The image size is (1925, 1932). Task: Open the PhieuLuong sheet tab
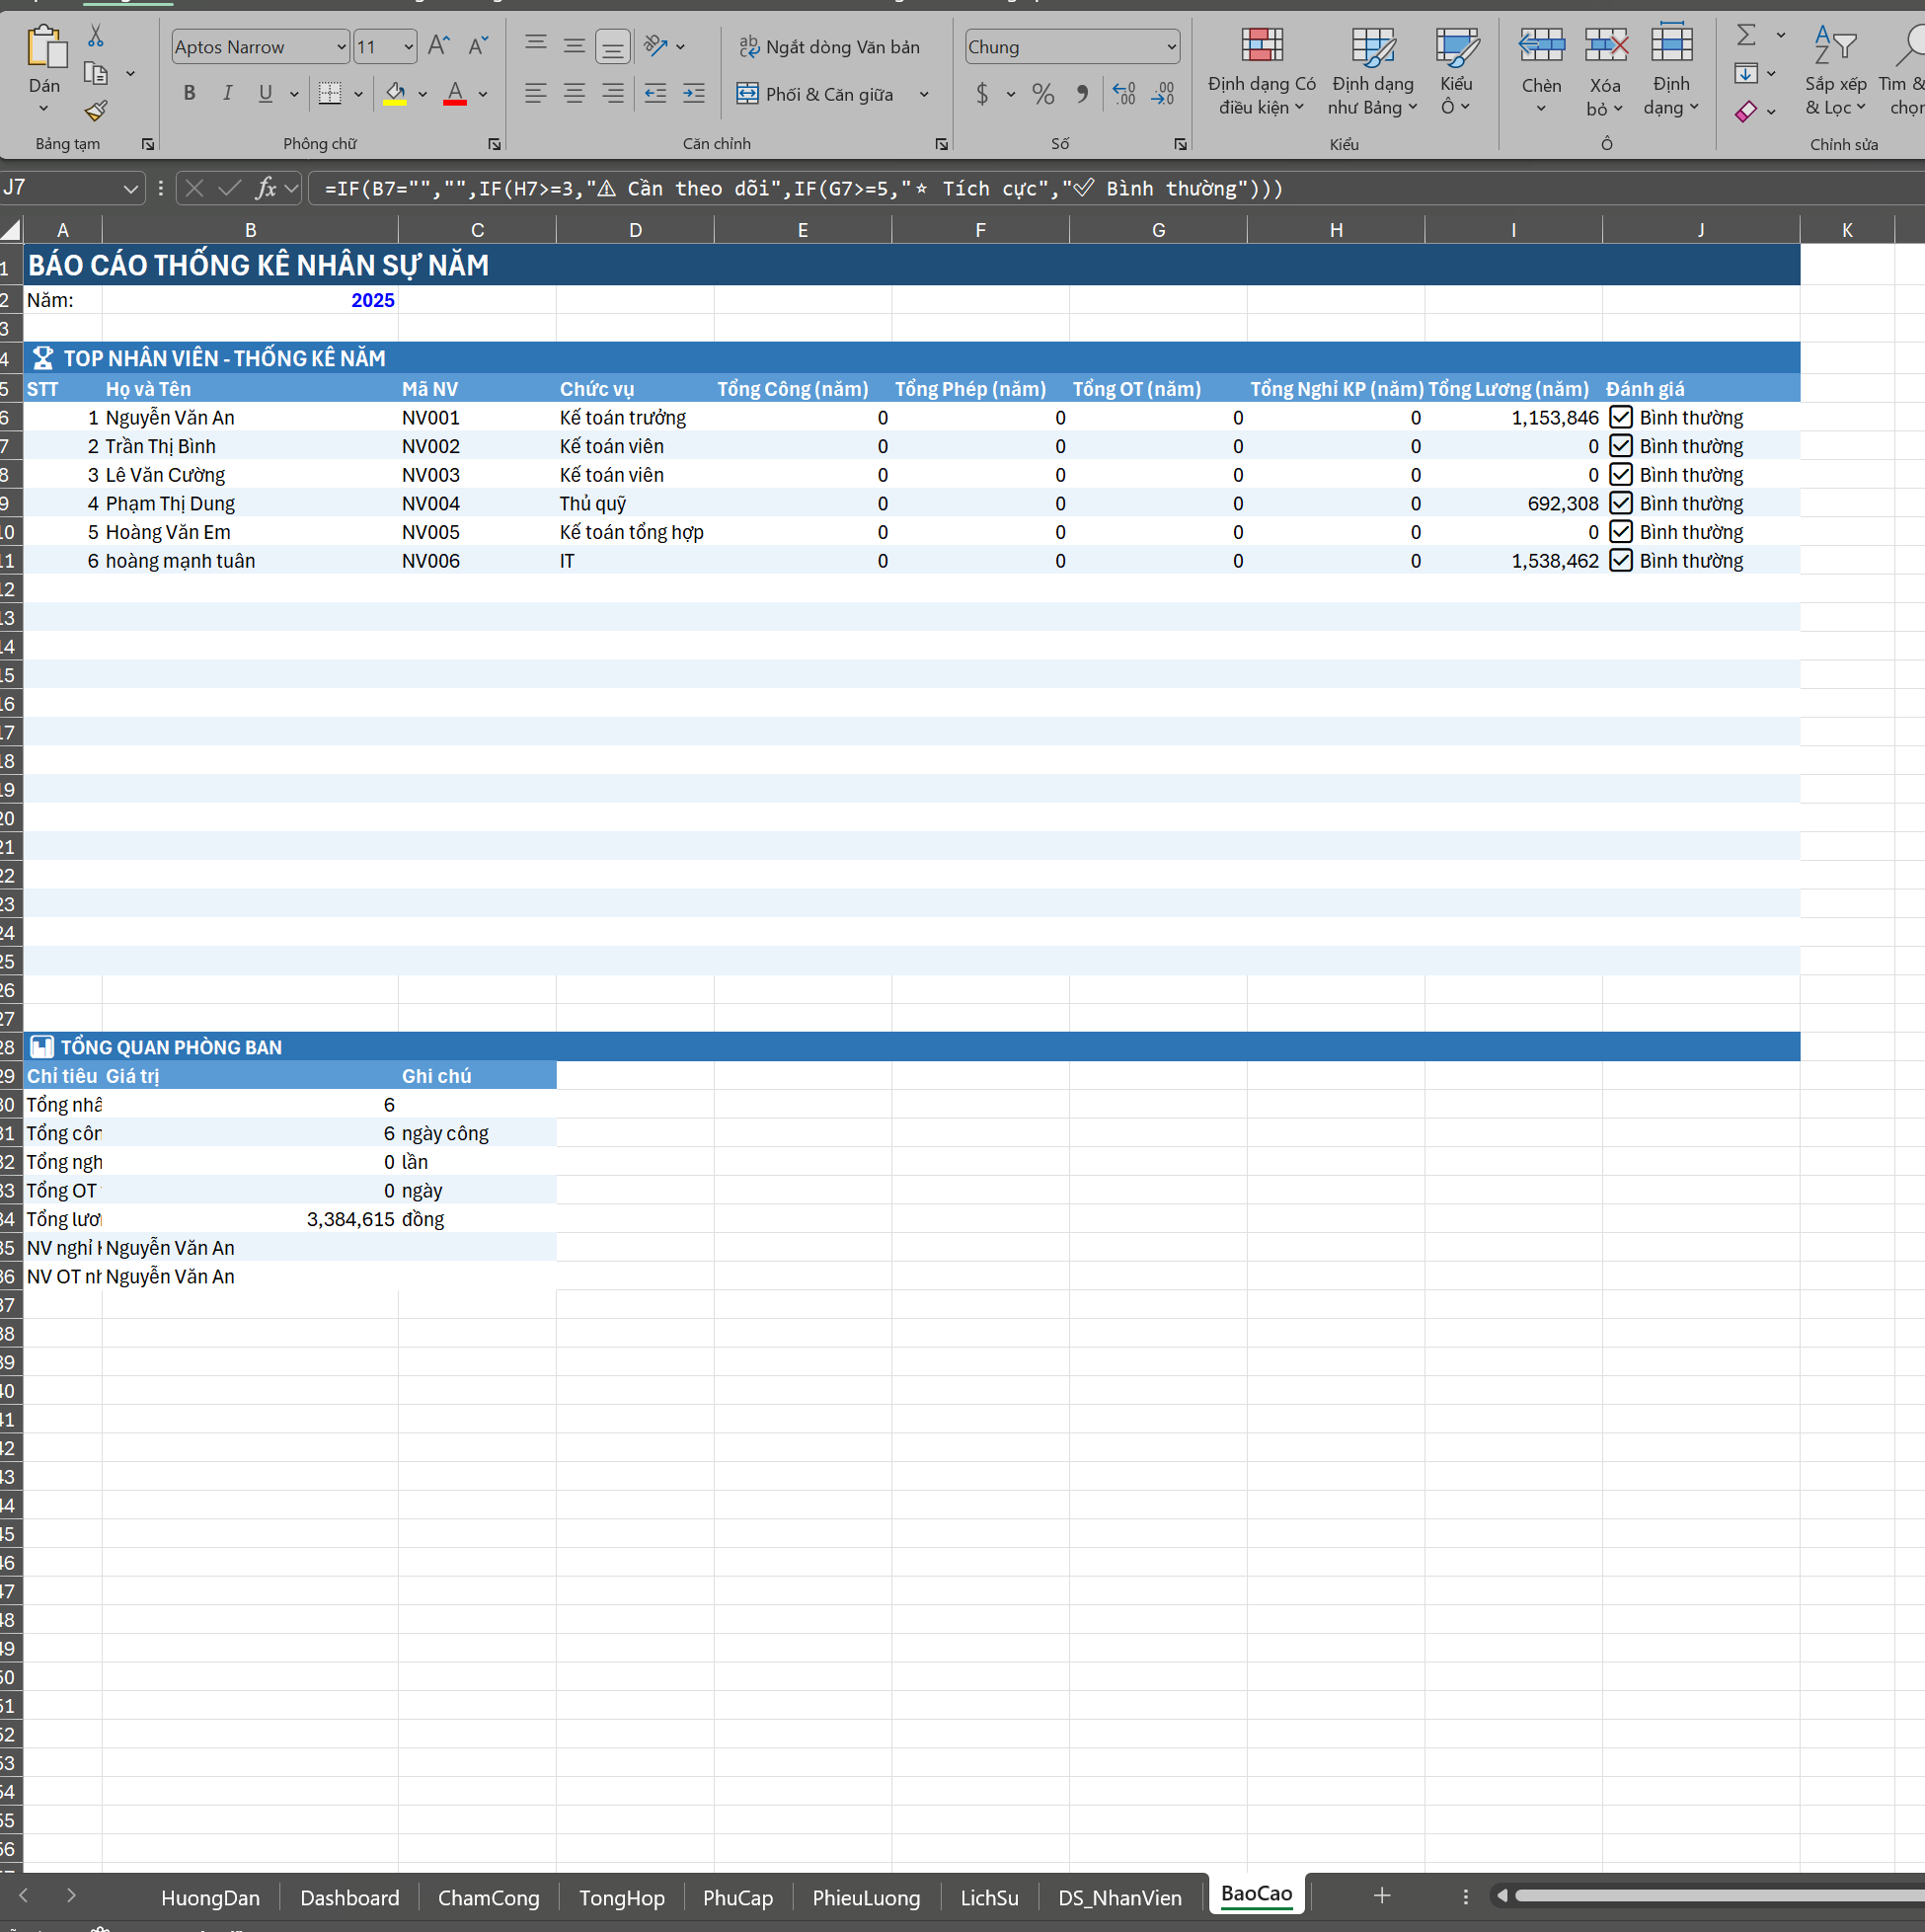pyautogui.click(x=865, y=1897)
